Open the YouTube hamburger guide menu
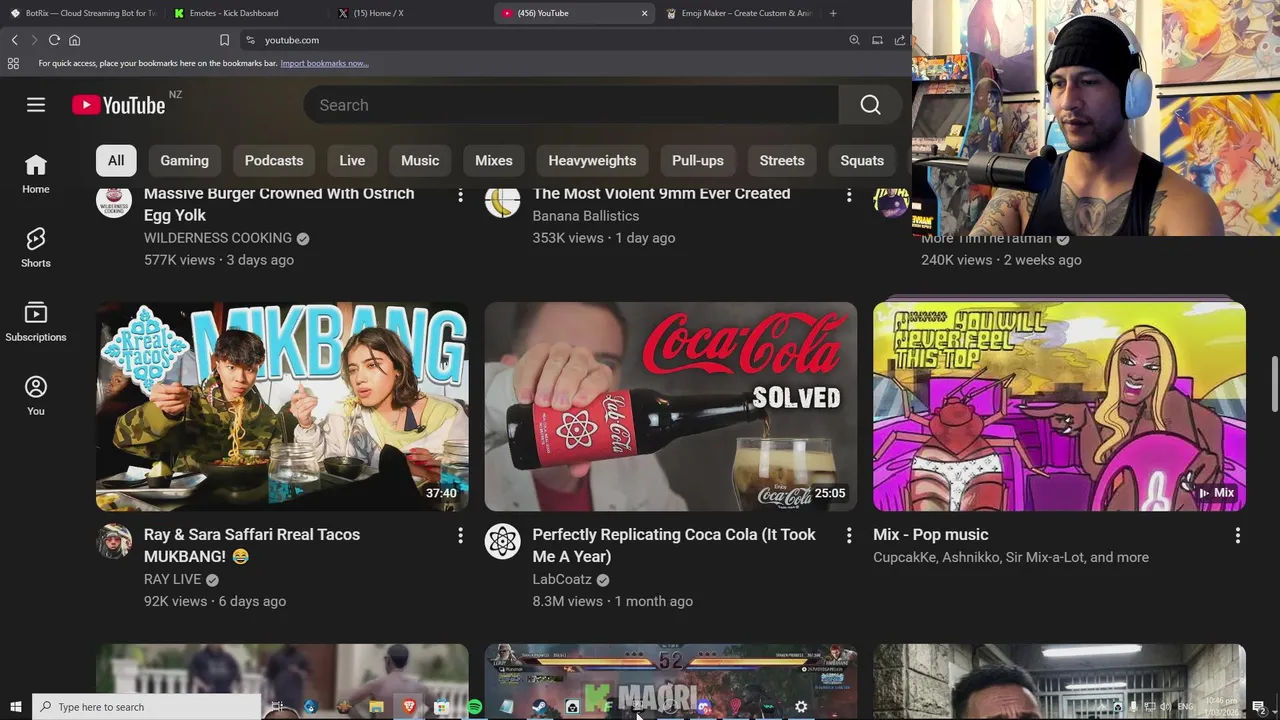Screen dimensions: 1280x720 click(x=36, y=105)
